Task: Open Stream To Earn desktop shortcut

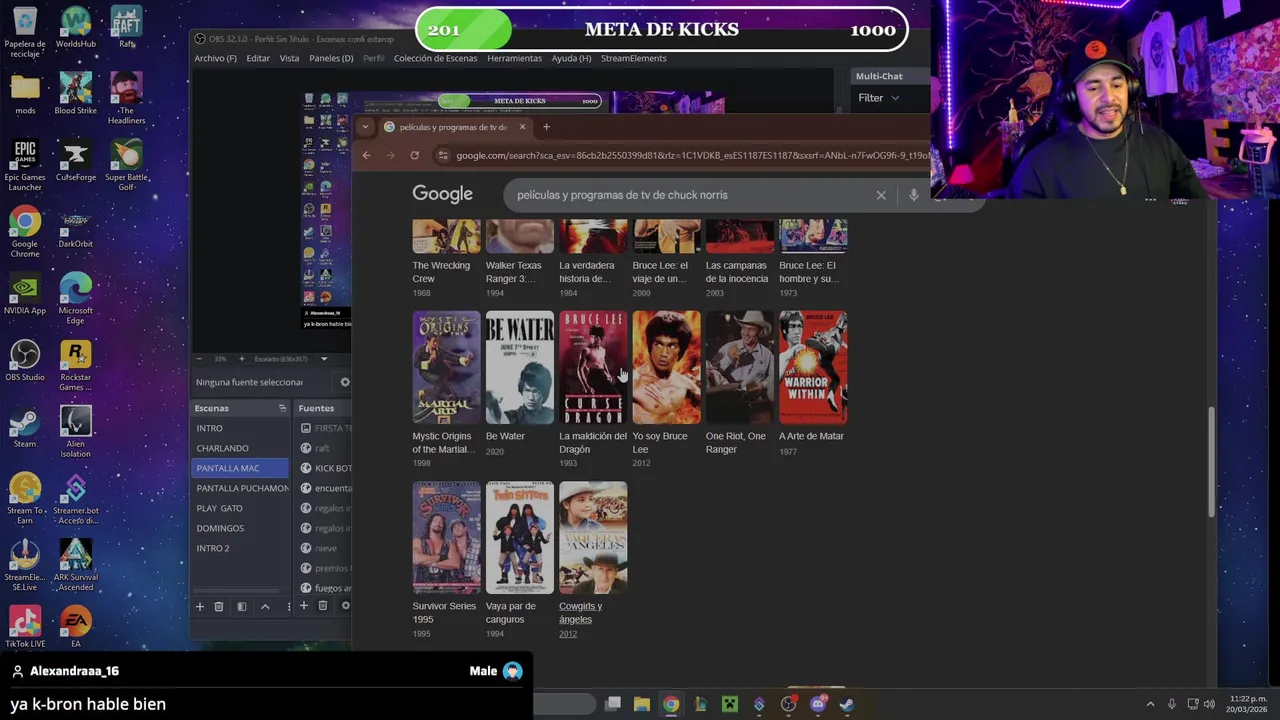Action: pos(25,499)
